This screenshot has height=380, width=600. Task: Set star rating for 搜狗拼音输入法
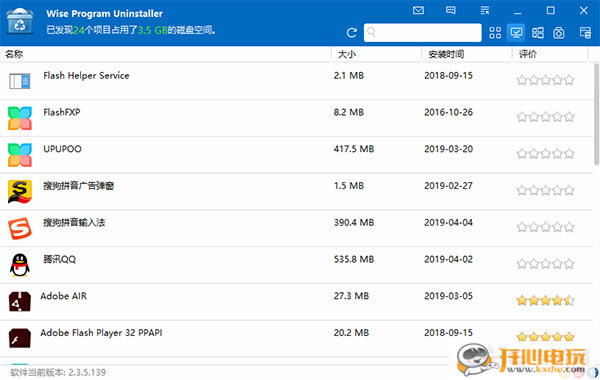coord(545,227)
